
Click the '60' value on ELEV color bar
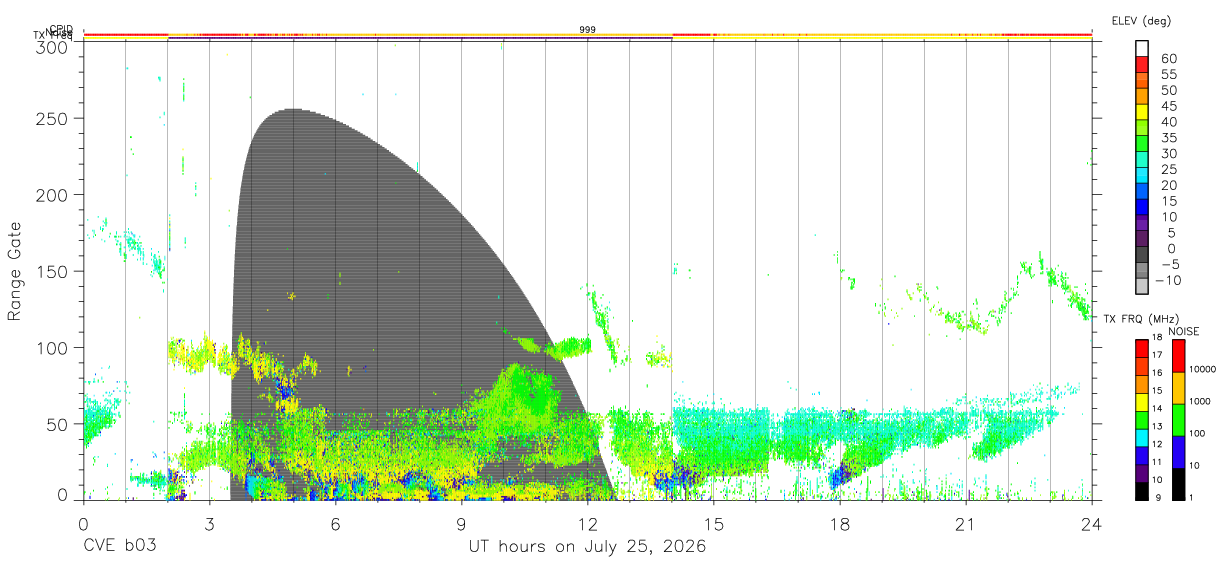coord(1169,59)
